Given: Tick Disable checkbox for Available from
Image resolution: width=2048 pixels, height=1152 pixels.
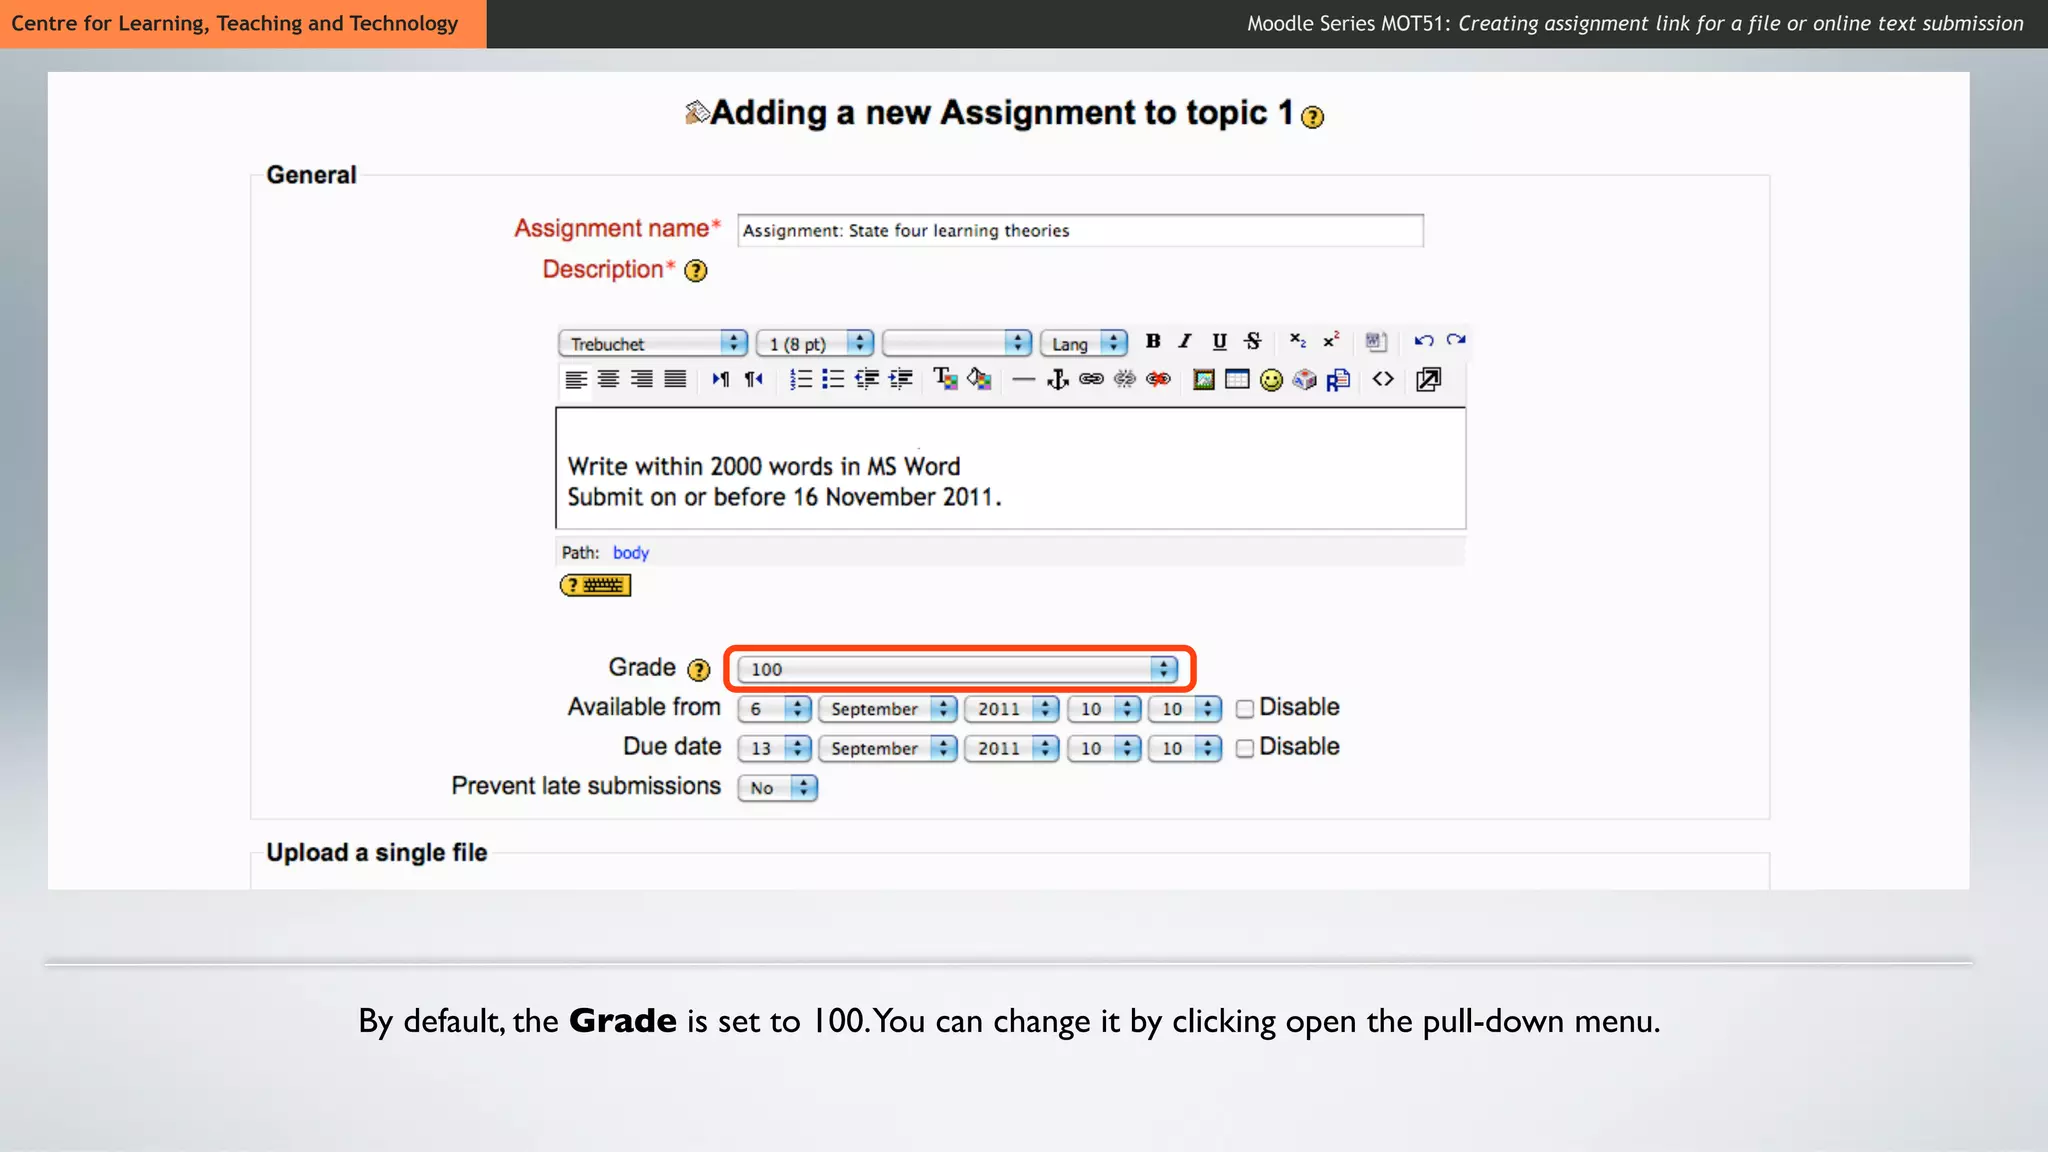Looking at the screenshot, I should click(1245, 709).
